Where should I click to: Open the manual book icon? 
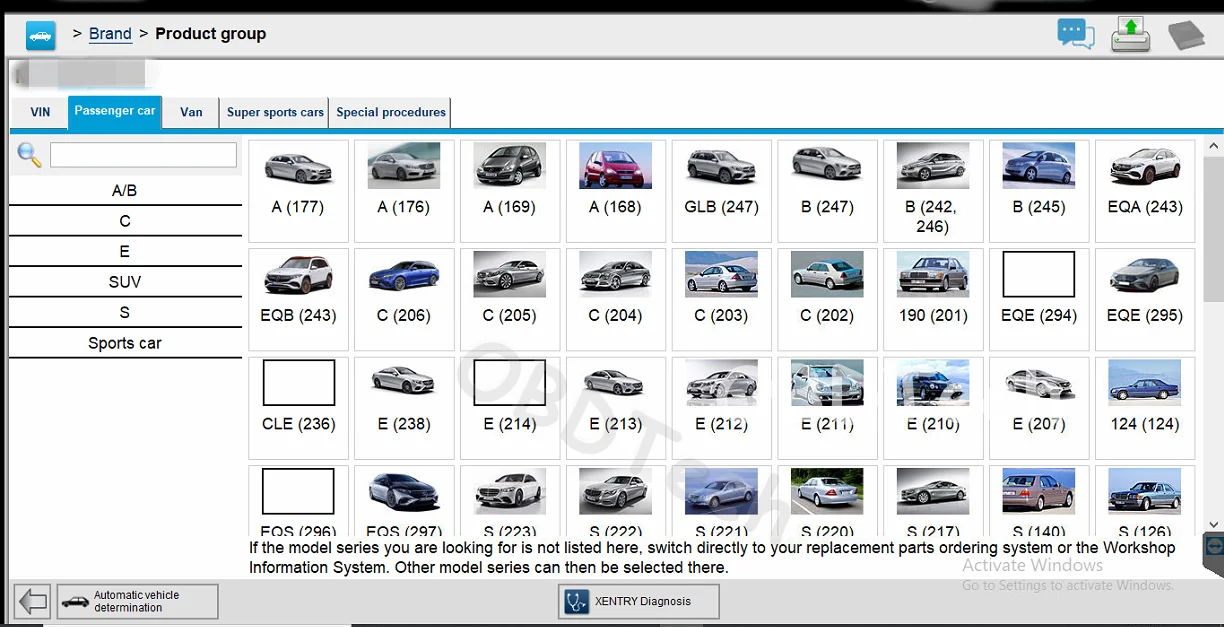coord(1186,35)
